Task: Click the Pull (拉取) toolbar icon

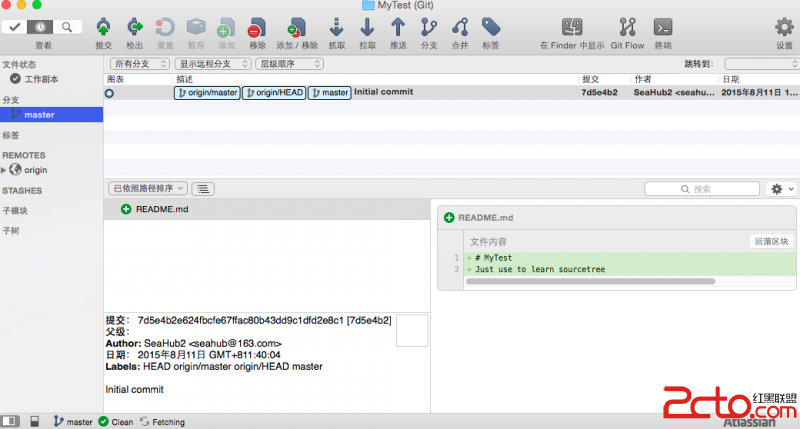Action: click(367, 27)
